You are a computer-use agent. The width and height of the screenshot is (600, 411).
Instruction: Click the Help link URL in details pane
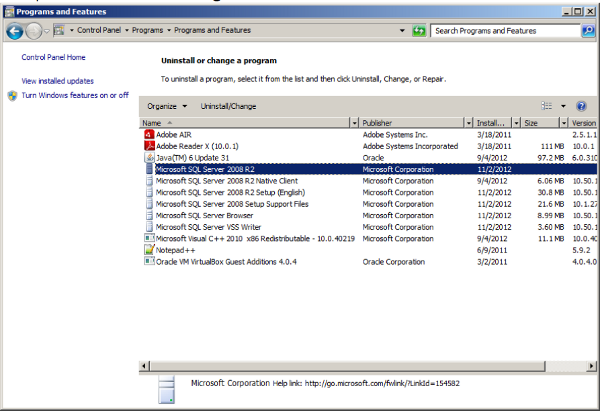382,383
